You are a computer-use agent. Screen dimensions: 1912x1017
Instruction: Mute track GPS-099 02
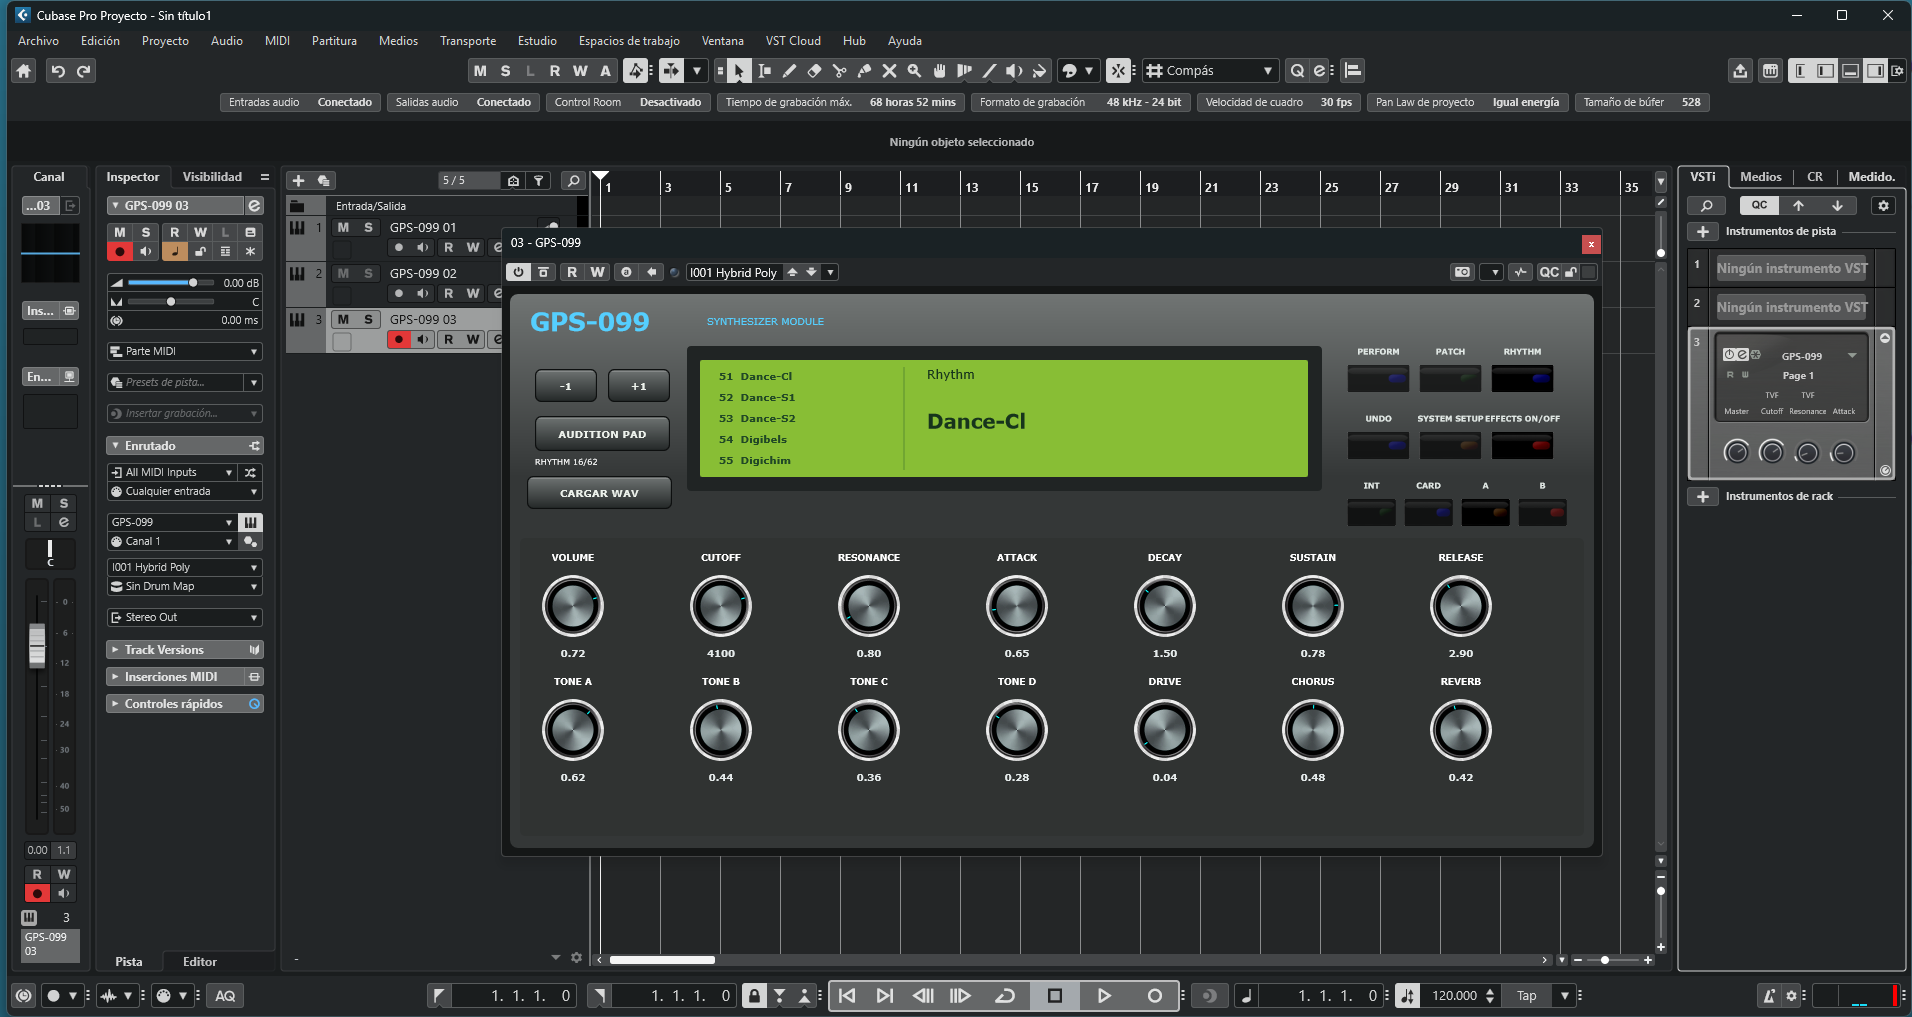coord(343,273)
